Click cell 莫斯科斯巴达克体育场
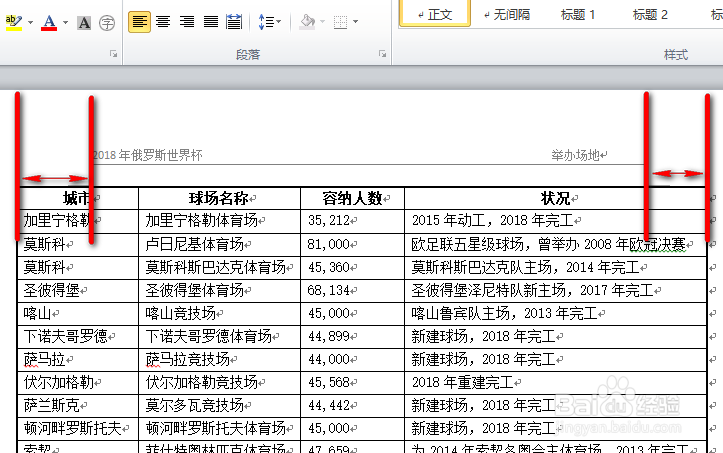 (x=219, y=268)
